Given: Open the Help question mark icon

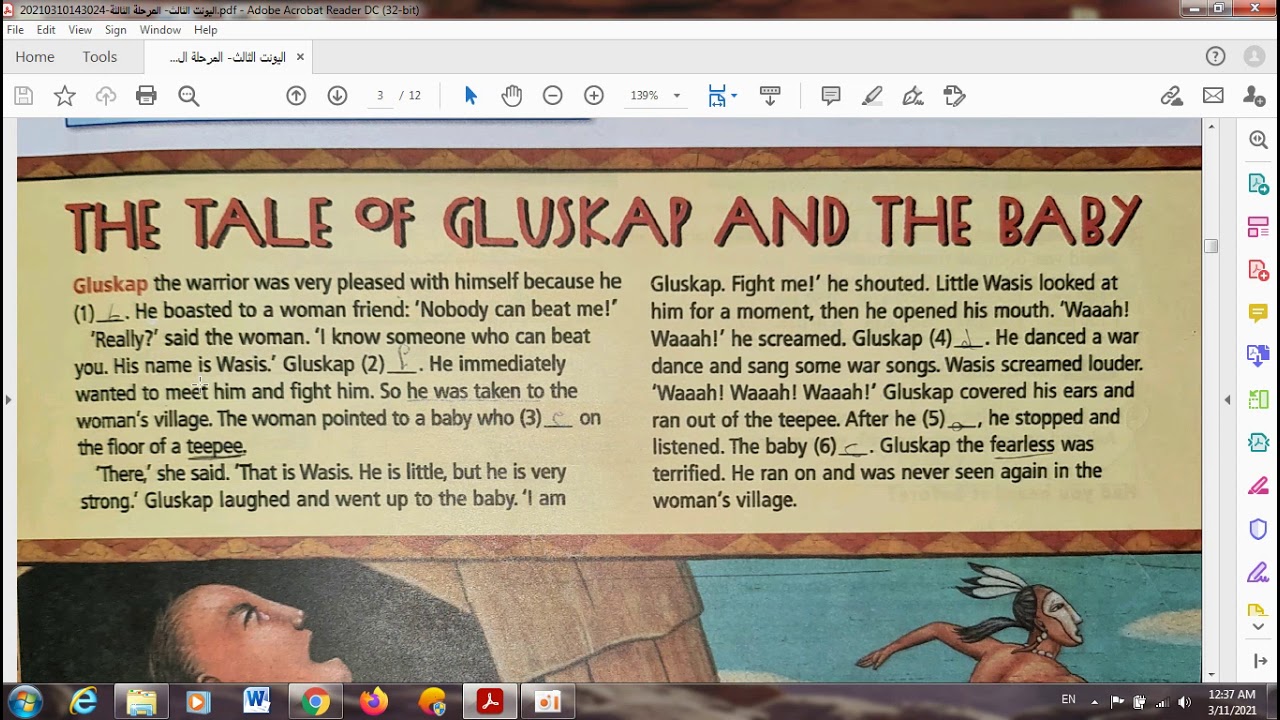Looking at the screenshot, I should click(x=1215, y=57).
